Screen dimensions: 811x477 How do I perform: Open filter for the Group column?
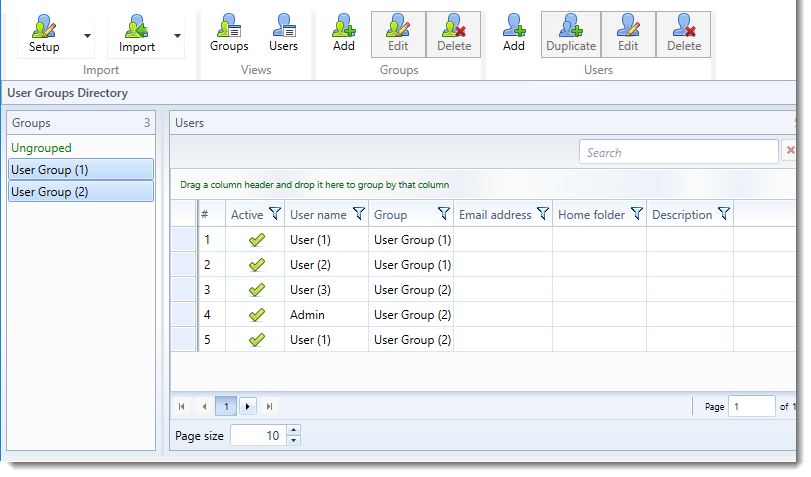pyautogui.click(x=443, y=214)
